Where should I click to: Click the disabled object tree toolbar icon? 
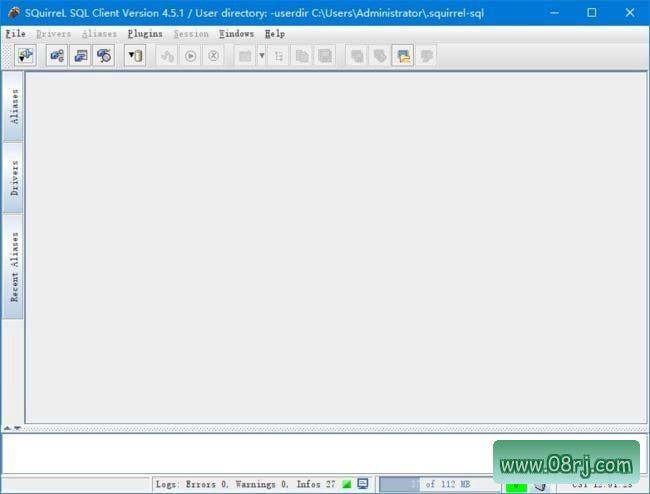279,56
